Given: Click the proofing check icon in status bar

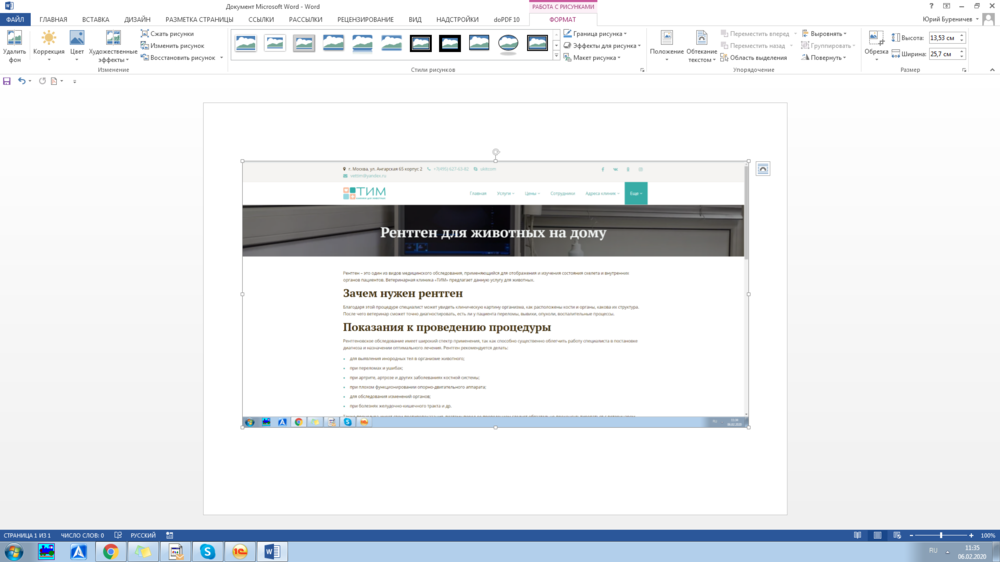Looking at the screenshot, I should pos(118,535).
